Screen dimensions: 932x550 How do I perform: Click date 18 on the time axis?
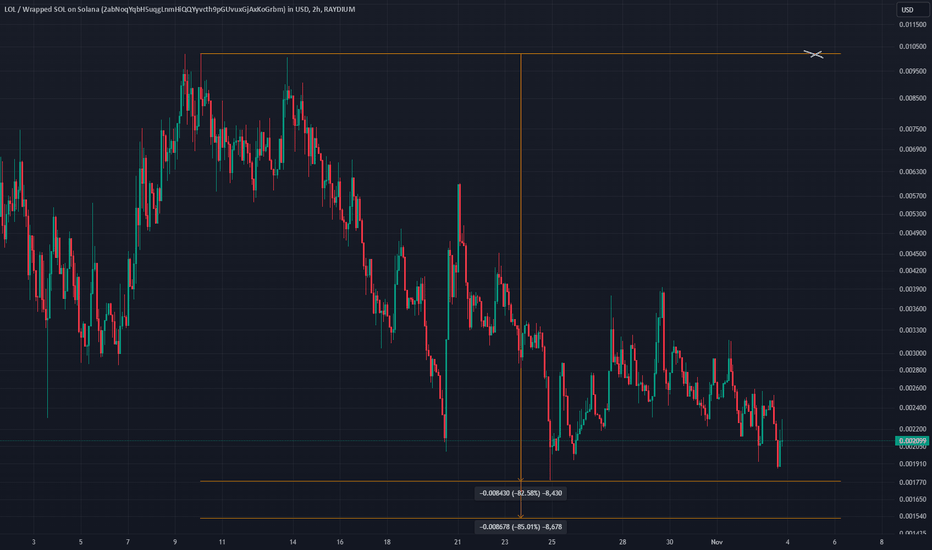pyautogui.click(x=387, y=542)
